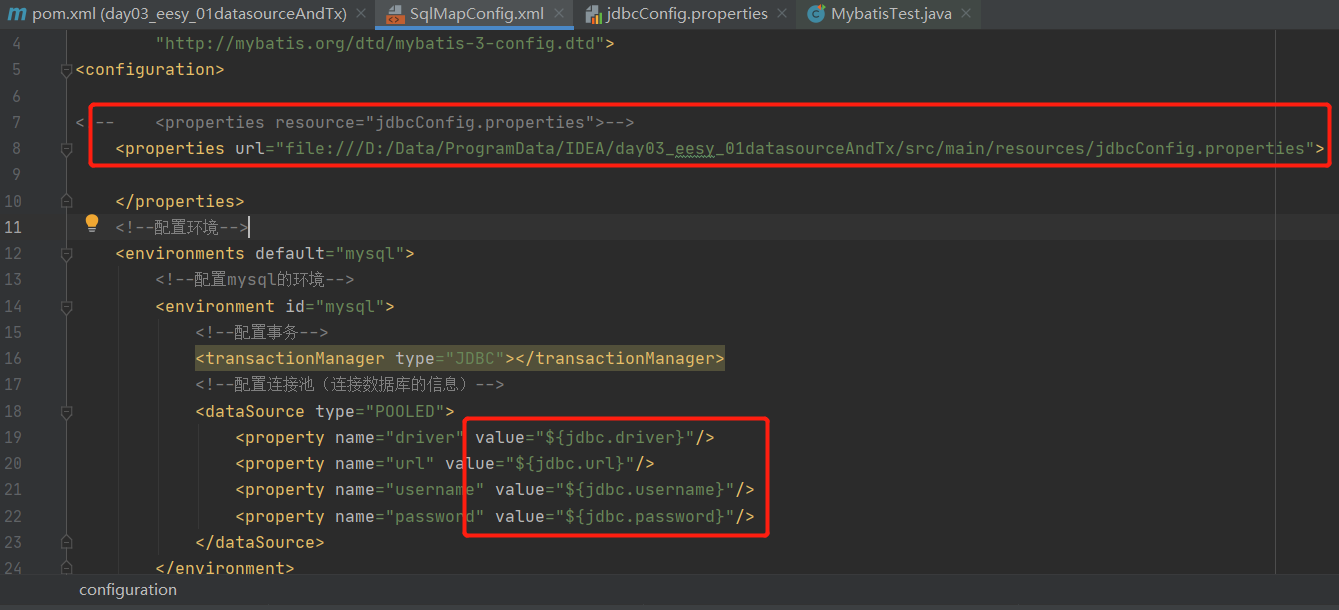Click the 配置连接池 comment on line 17
This screenshot has width=1339, height=610.
coord(350,385)
